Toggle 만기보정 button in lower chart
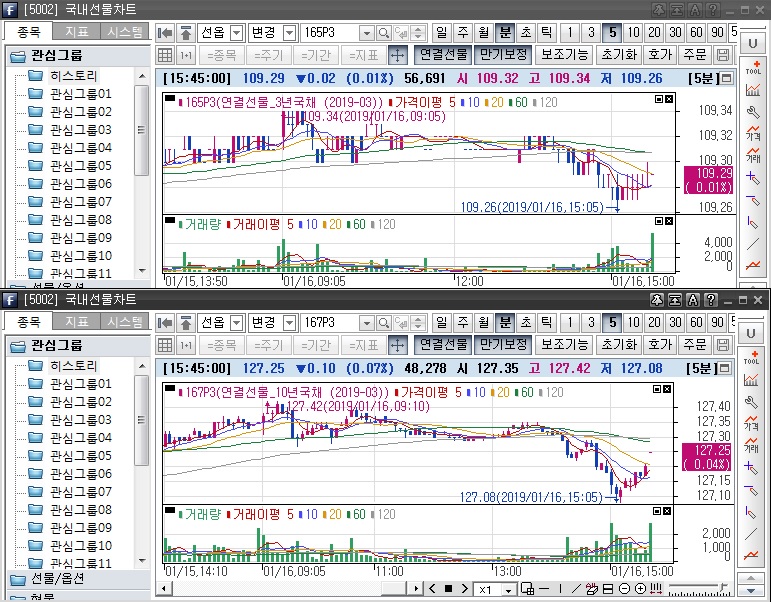The image size is (771, 602). click(503, 345)
